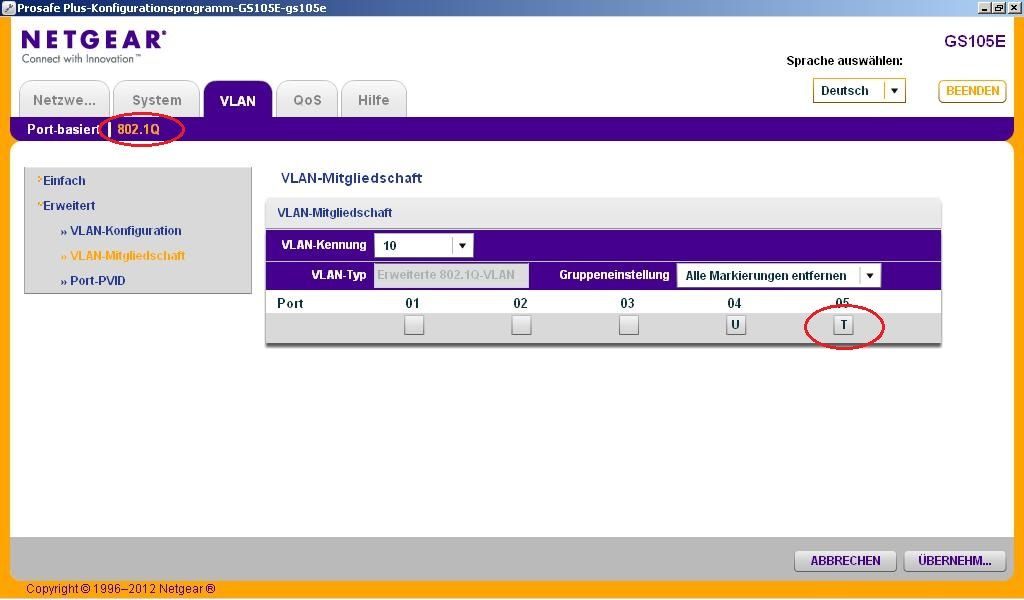Click the VLAN-Mitgliedschaft page heading
The image size is (1024, 600).
click(x=351, y=178)
